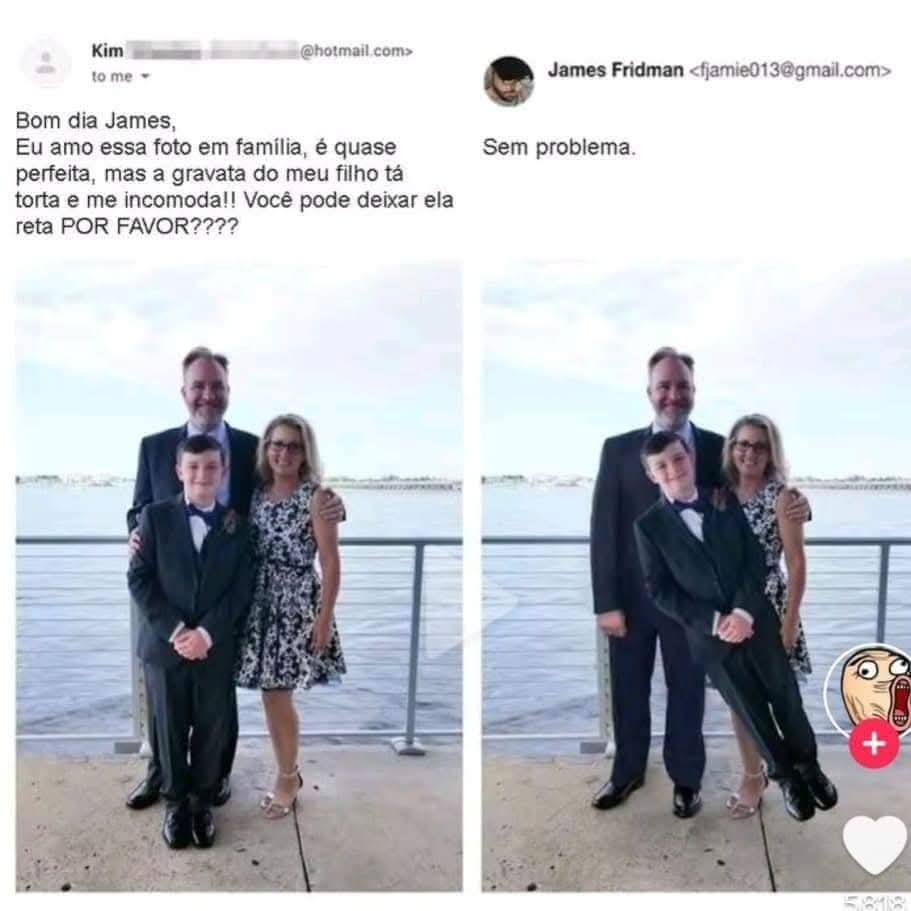Image resolution: width=911 pixels, height=911 pixels.
Task: Click the "Sem problema." reply text
Action: point(559,147)
